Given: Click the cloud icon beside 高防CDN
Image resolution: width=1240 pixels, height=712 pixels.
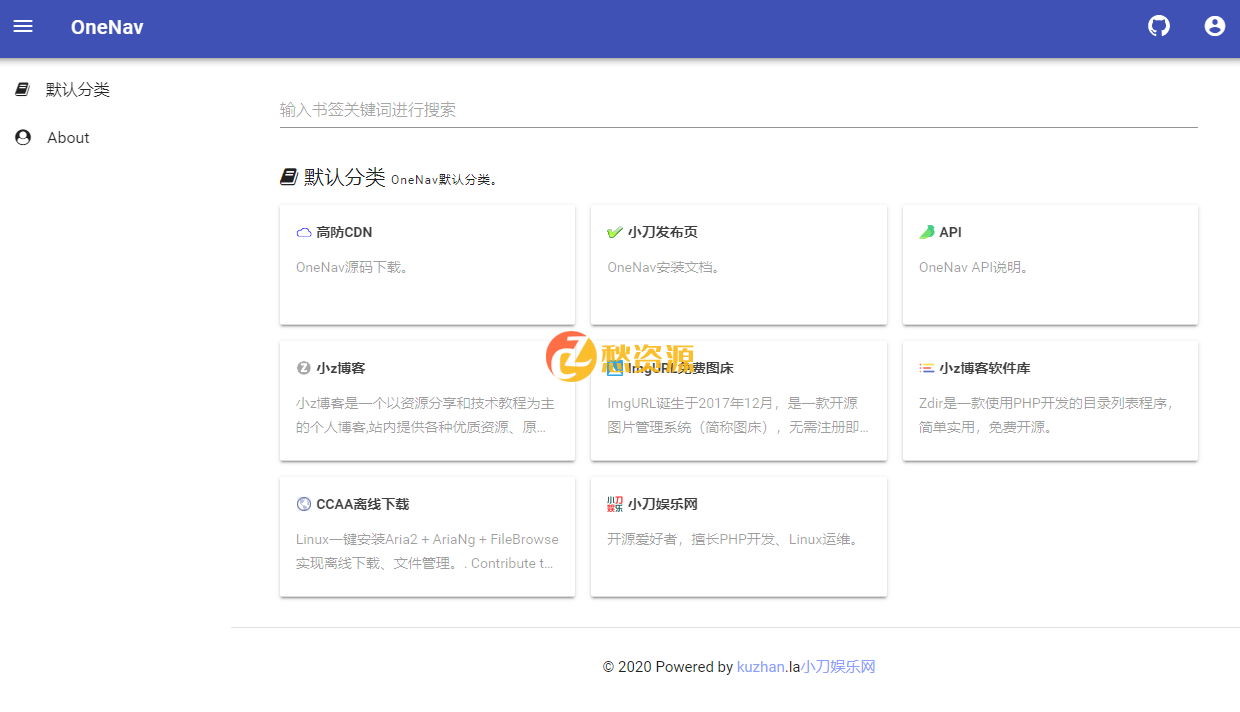Looking at the screenshot, I should (x=304, y=233).
